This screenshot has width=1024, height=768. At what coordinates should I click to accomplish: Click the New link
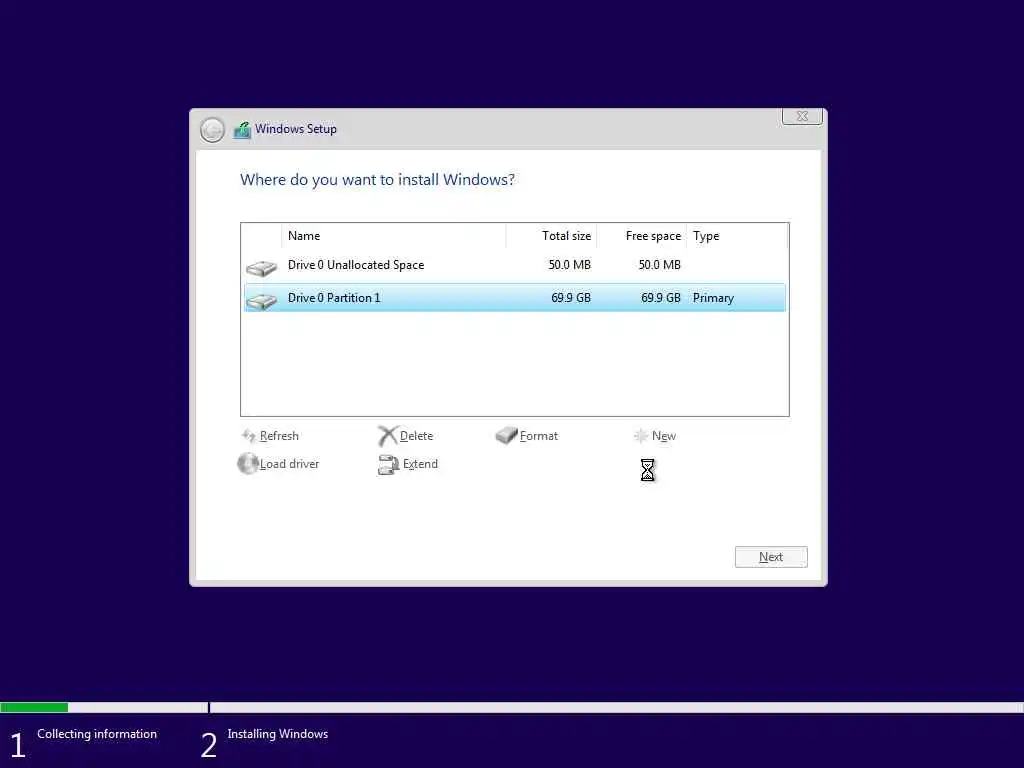(x=664, y=436)
